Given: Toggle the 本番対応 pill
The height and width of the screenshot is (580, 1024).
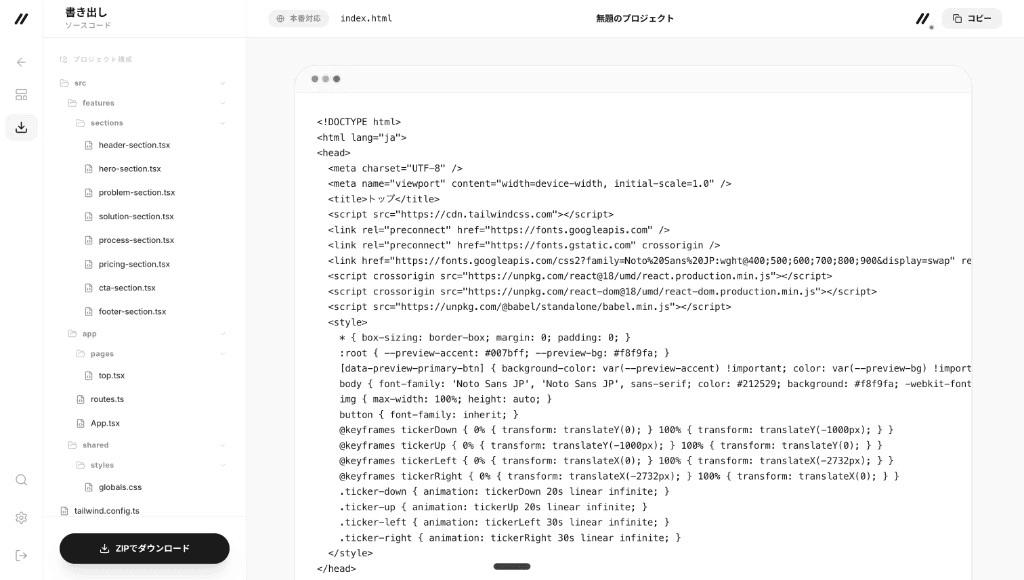Looking at the screenshot, I should click(x=298, y=18).
